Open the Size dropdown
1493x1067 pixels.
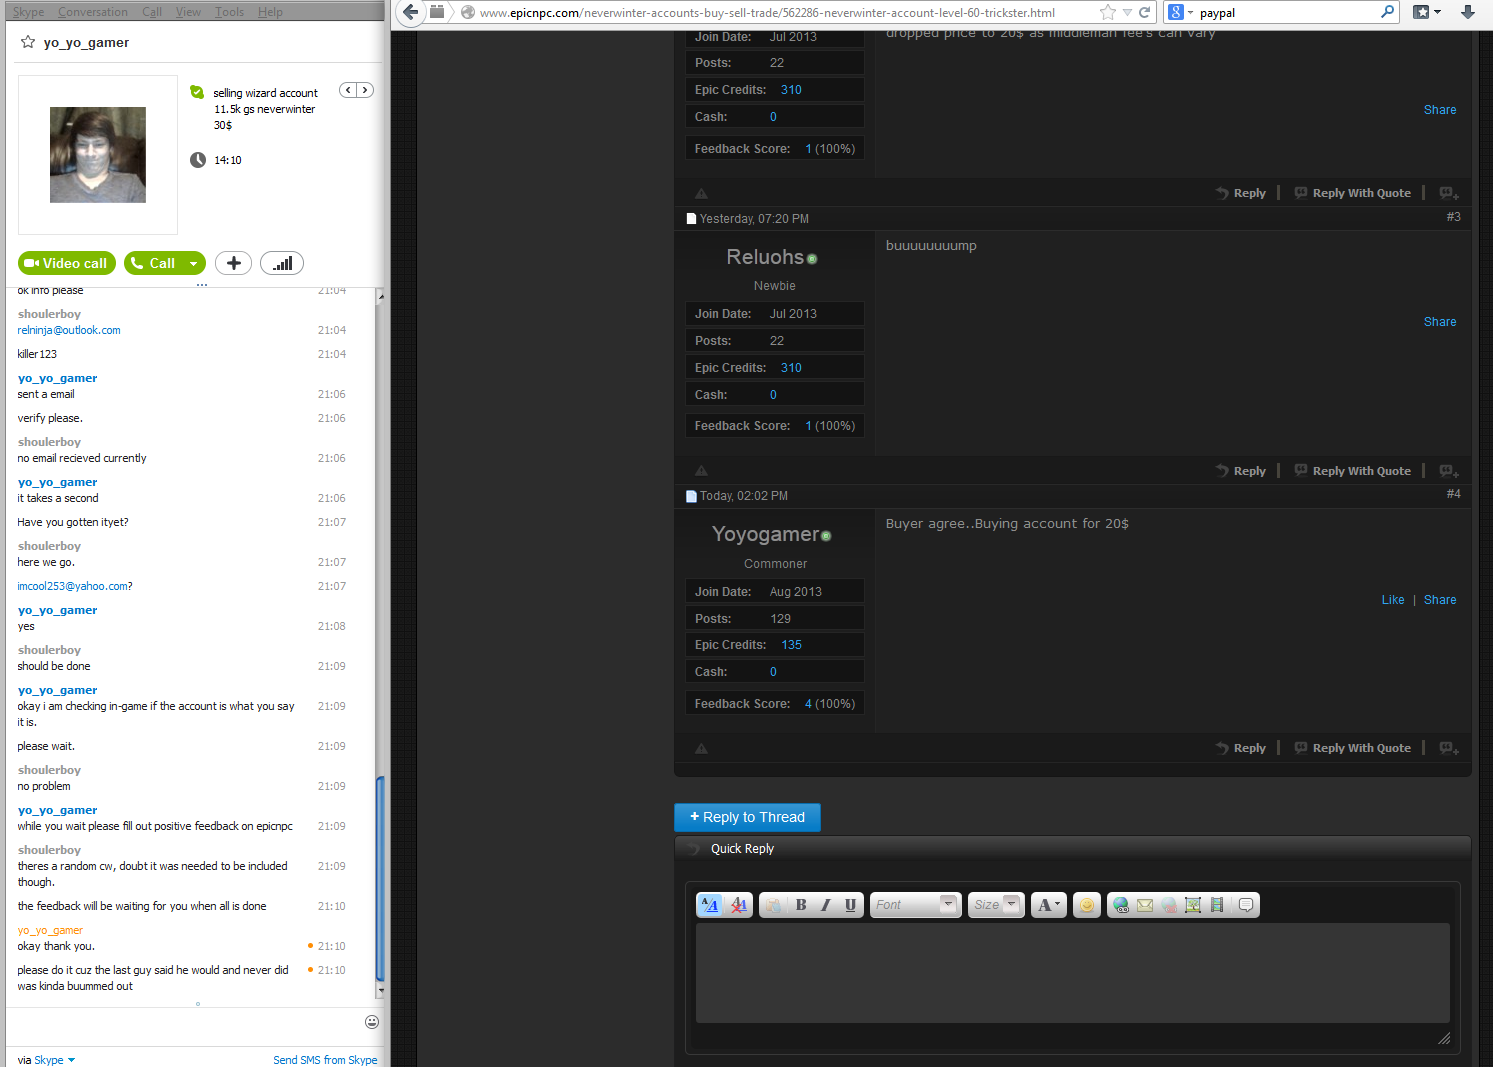(996, 905)
